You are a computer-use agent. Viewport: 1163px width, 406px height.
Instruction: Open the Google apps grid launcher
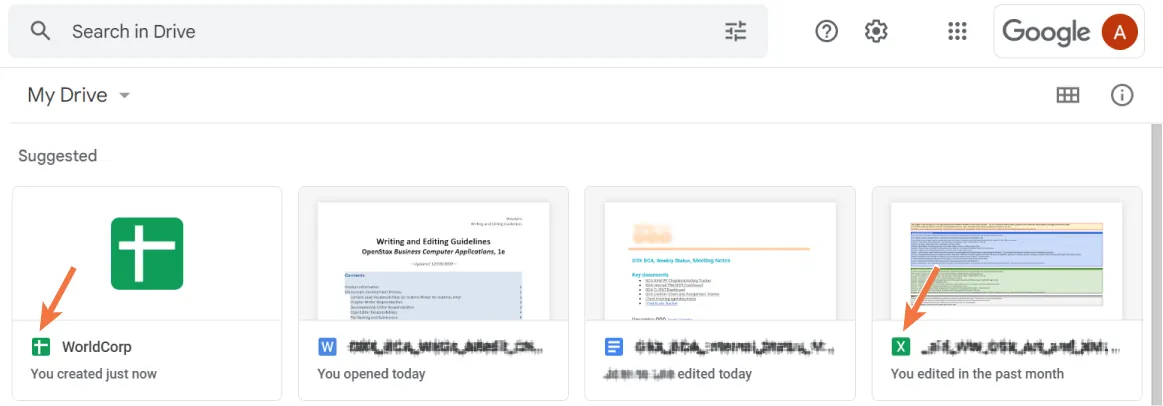(957, 31)
